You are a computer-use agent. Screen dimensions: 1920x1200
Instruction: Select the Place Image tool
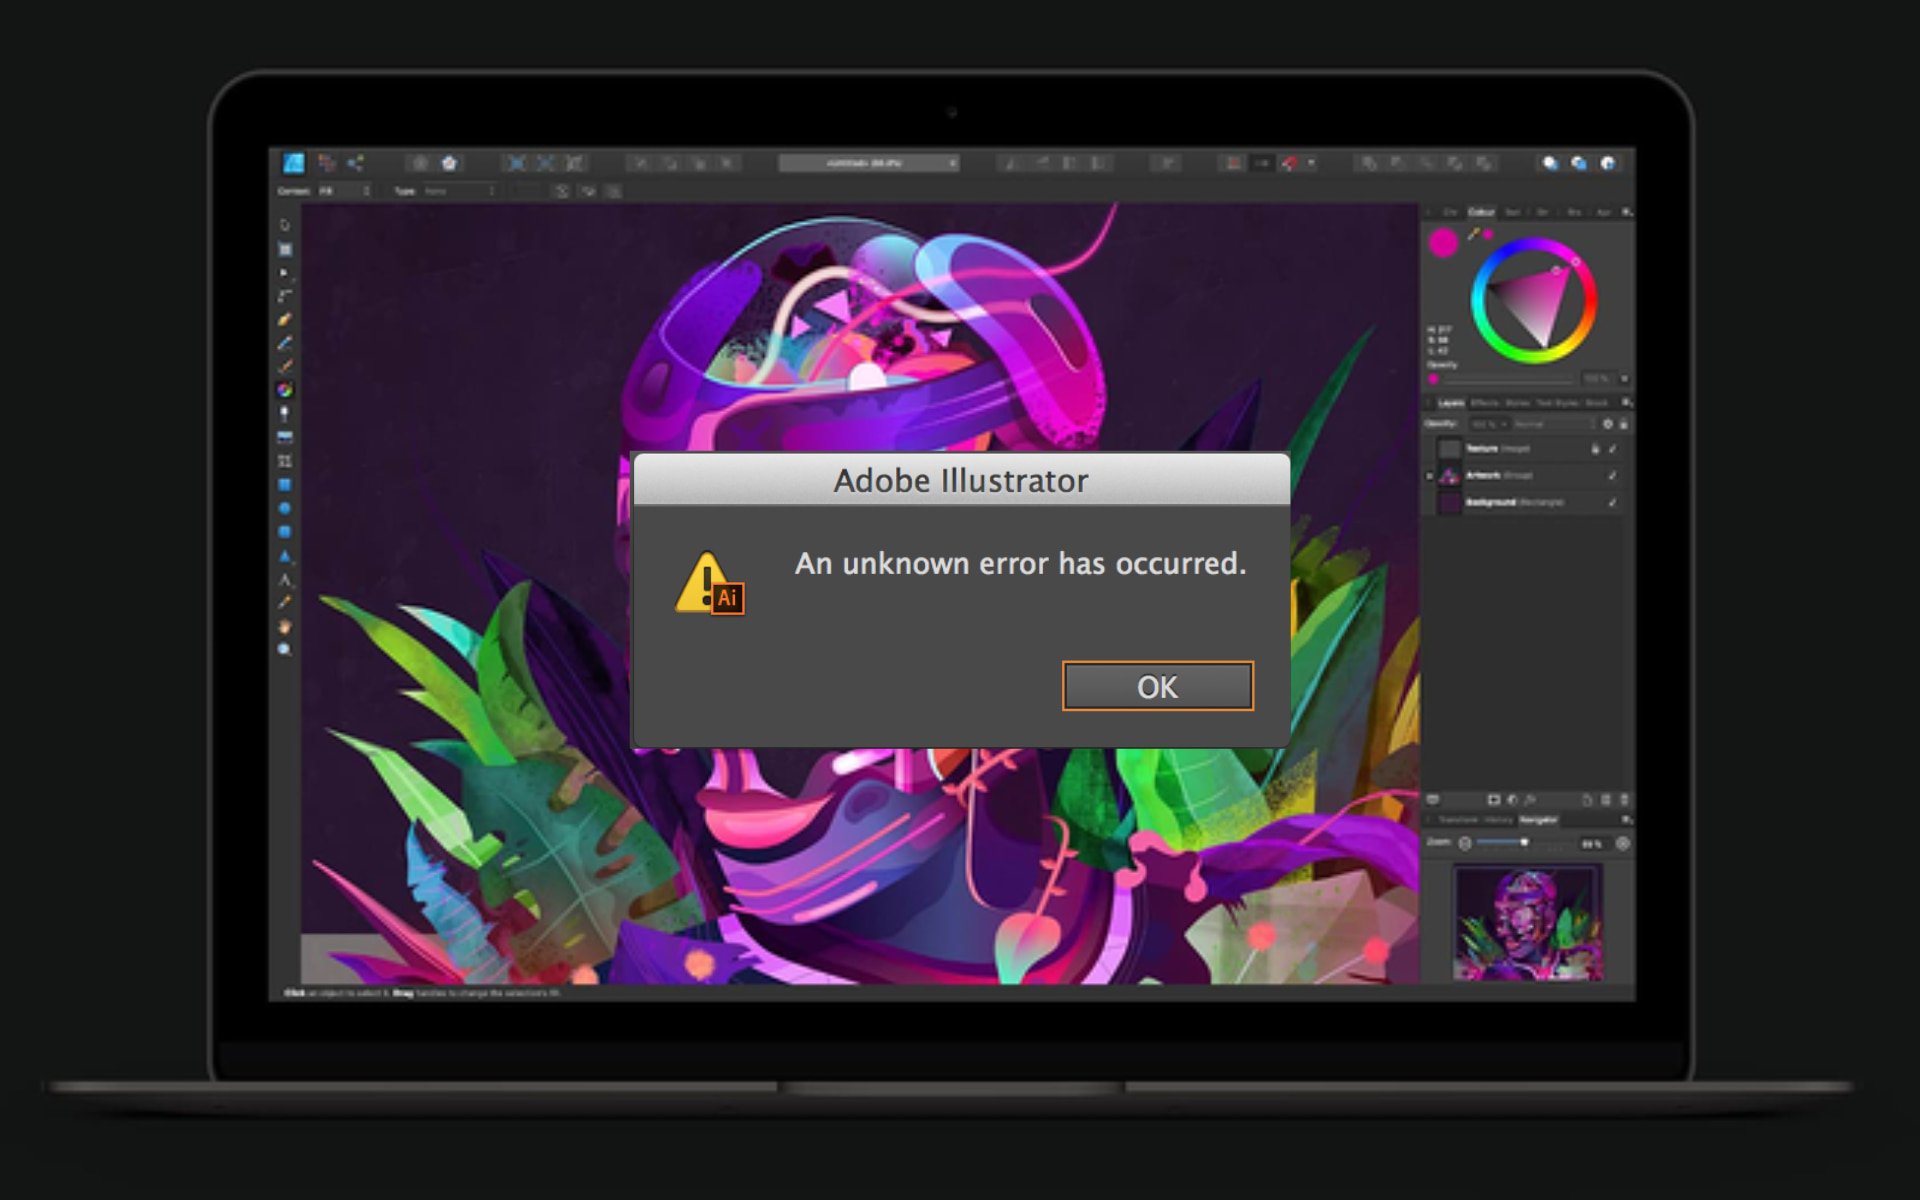[x=285, y=437]
